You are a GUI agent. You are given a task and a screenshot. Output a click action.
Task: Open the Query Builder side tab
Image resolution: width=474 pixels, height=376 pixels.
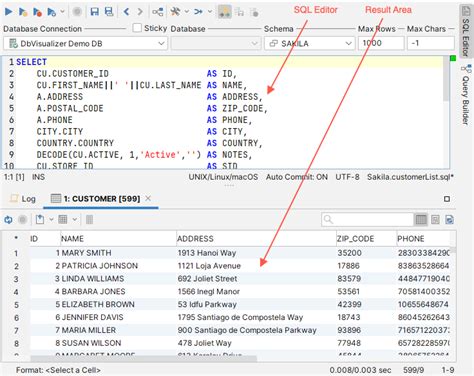[x=466, y=96]
